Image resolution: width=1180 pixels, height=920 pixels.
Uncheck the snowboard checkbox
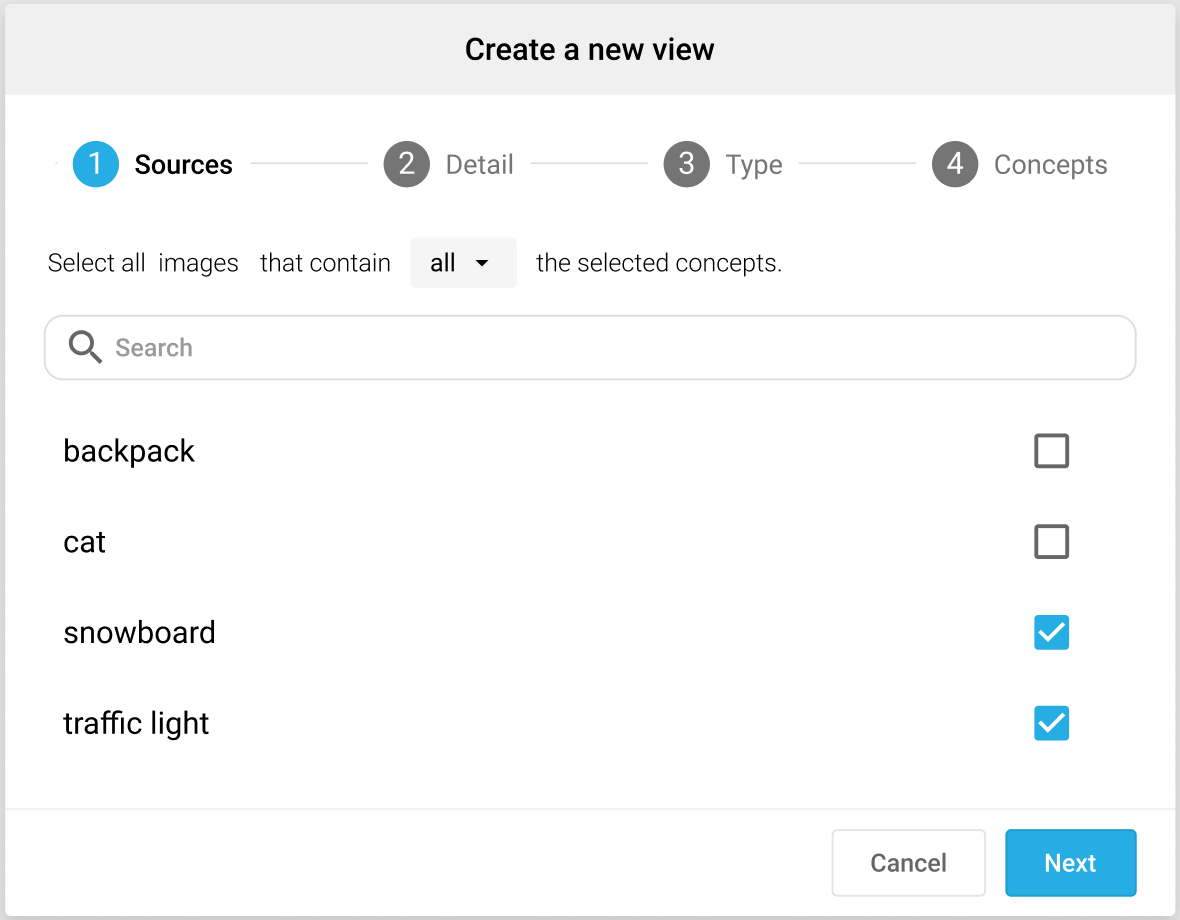pyautogui.click(x=1051, y=632)
